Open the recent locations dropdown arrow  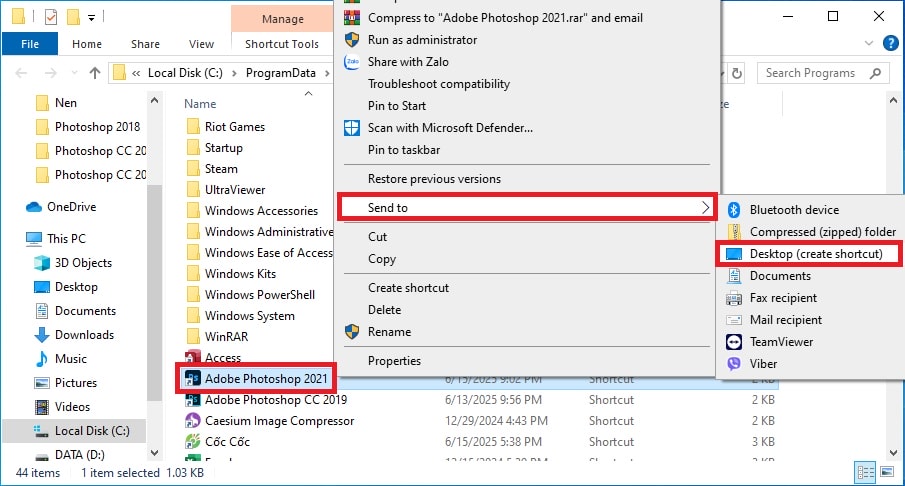(74, 73)
